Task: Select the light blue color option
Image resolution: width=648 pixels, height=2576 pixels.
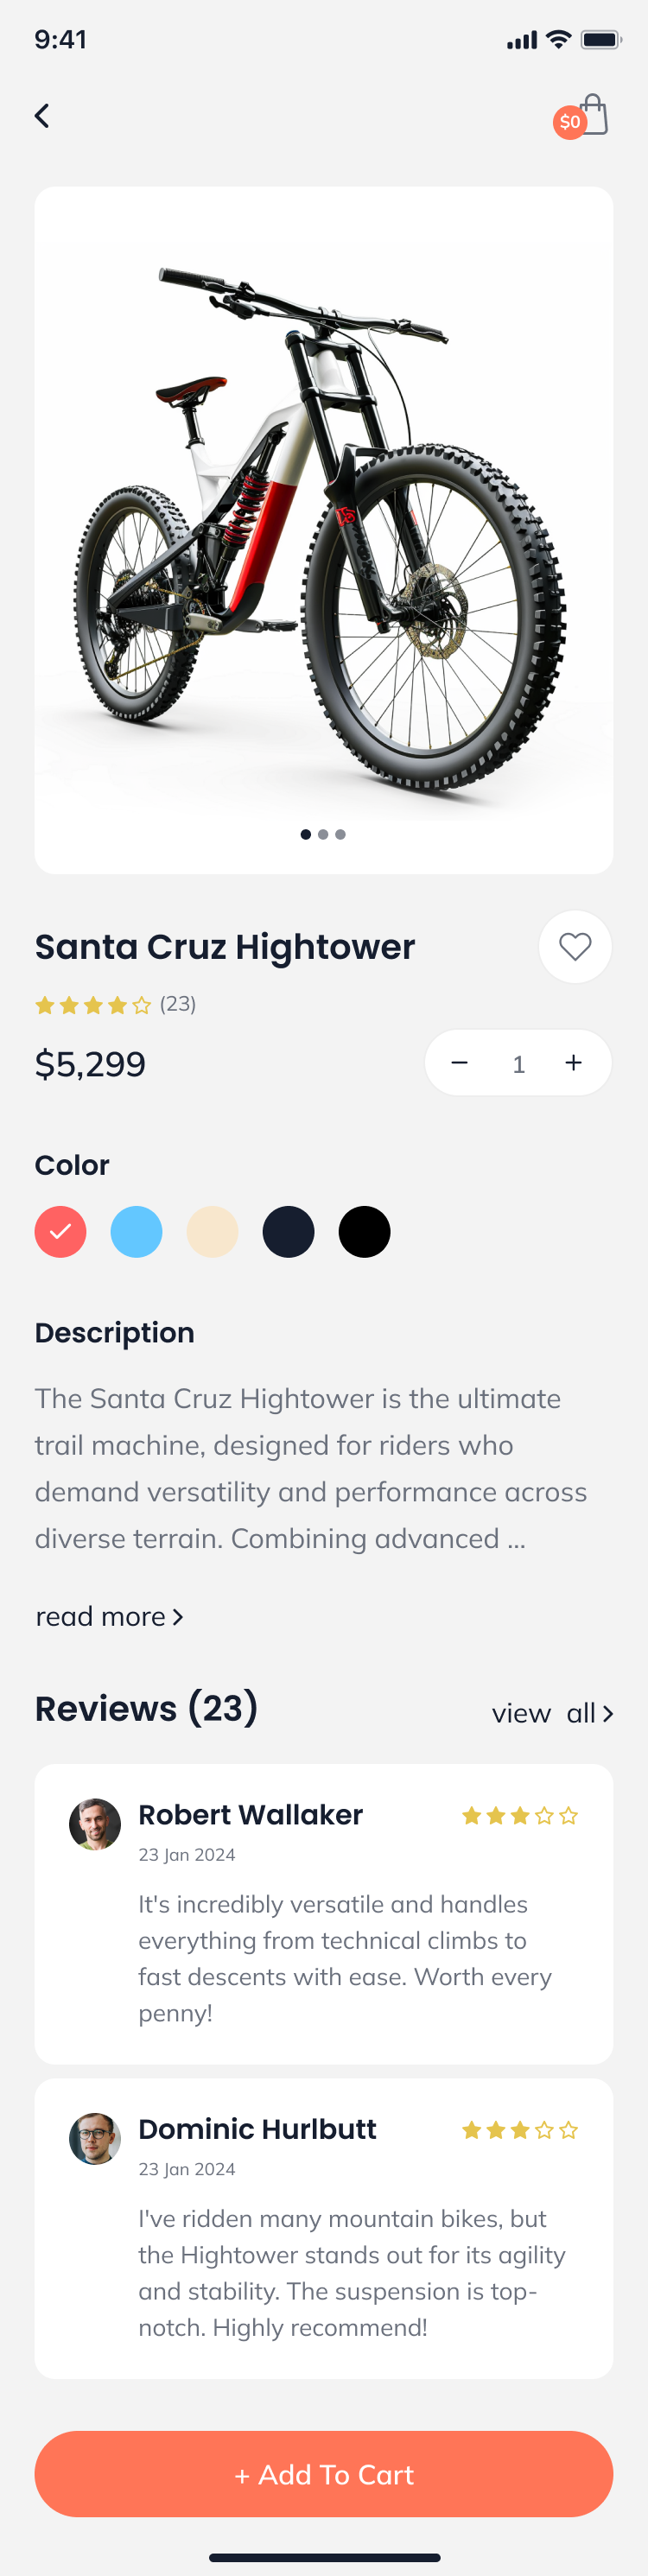Action: point(137,1232)
